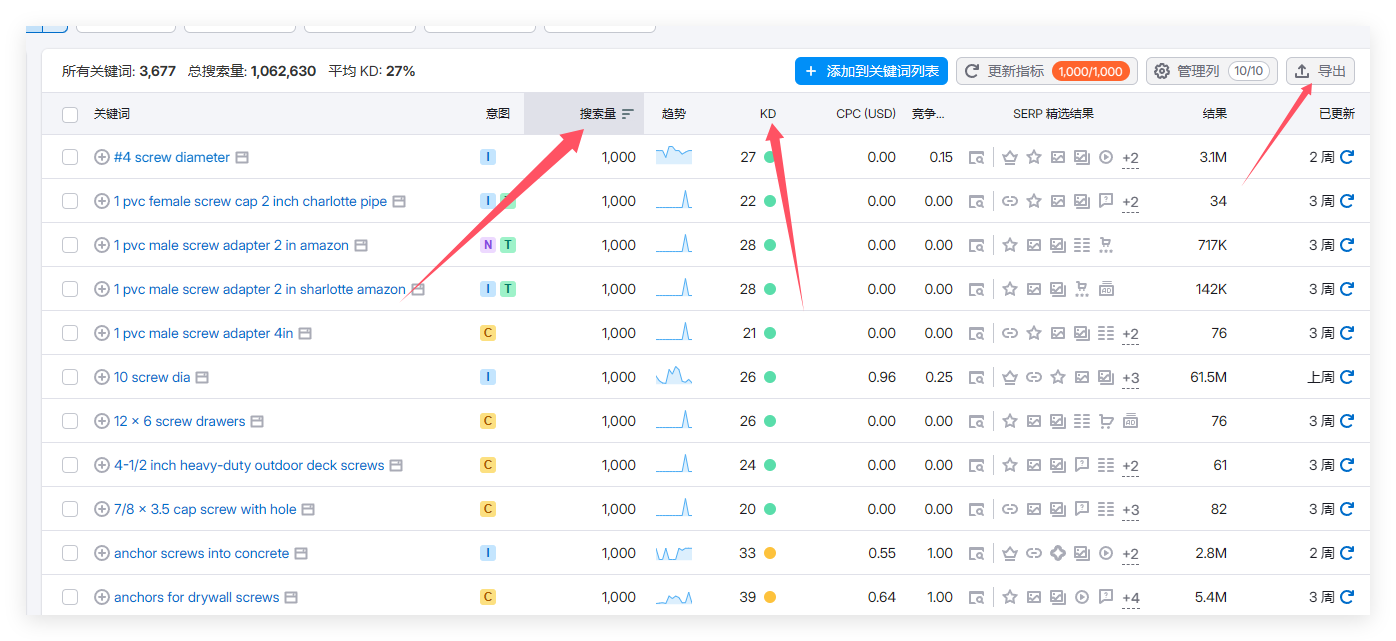Viewport: 1396px width, 641px height.
Task: Shopping cart icon in 12 × 6 screw drawers row
Action: pyautogui.click(x=1106, y=421)
